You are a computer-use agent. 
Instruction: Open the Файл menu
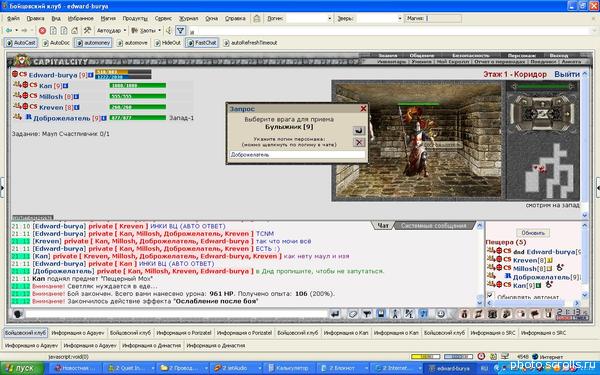pos(13,18)
